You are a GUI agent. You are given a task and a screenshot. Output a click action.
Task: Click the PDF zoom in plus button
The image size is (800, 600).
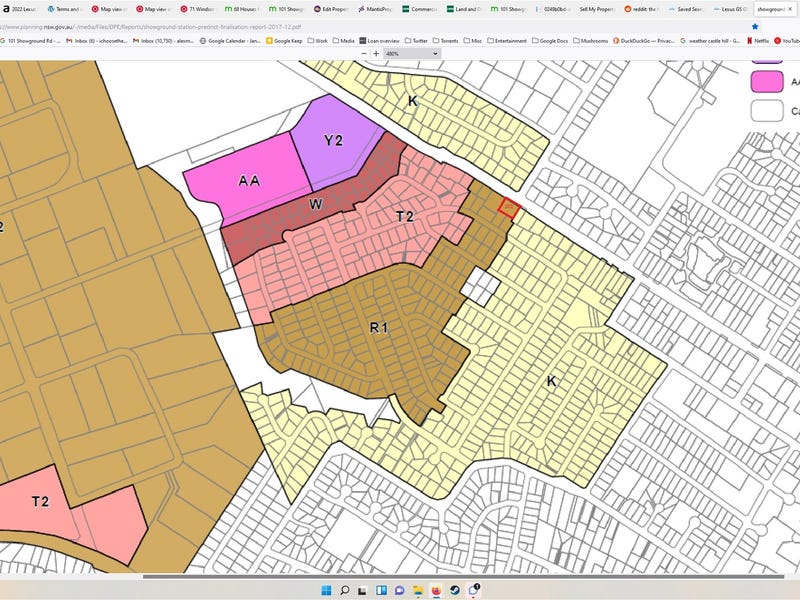(375, 53)
